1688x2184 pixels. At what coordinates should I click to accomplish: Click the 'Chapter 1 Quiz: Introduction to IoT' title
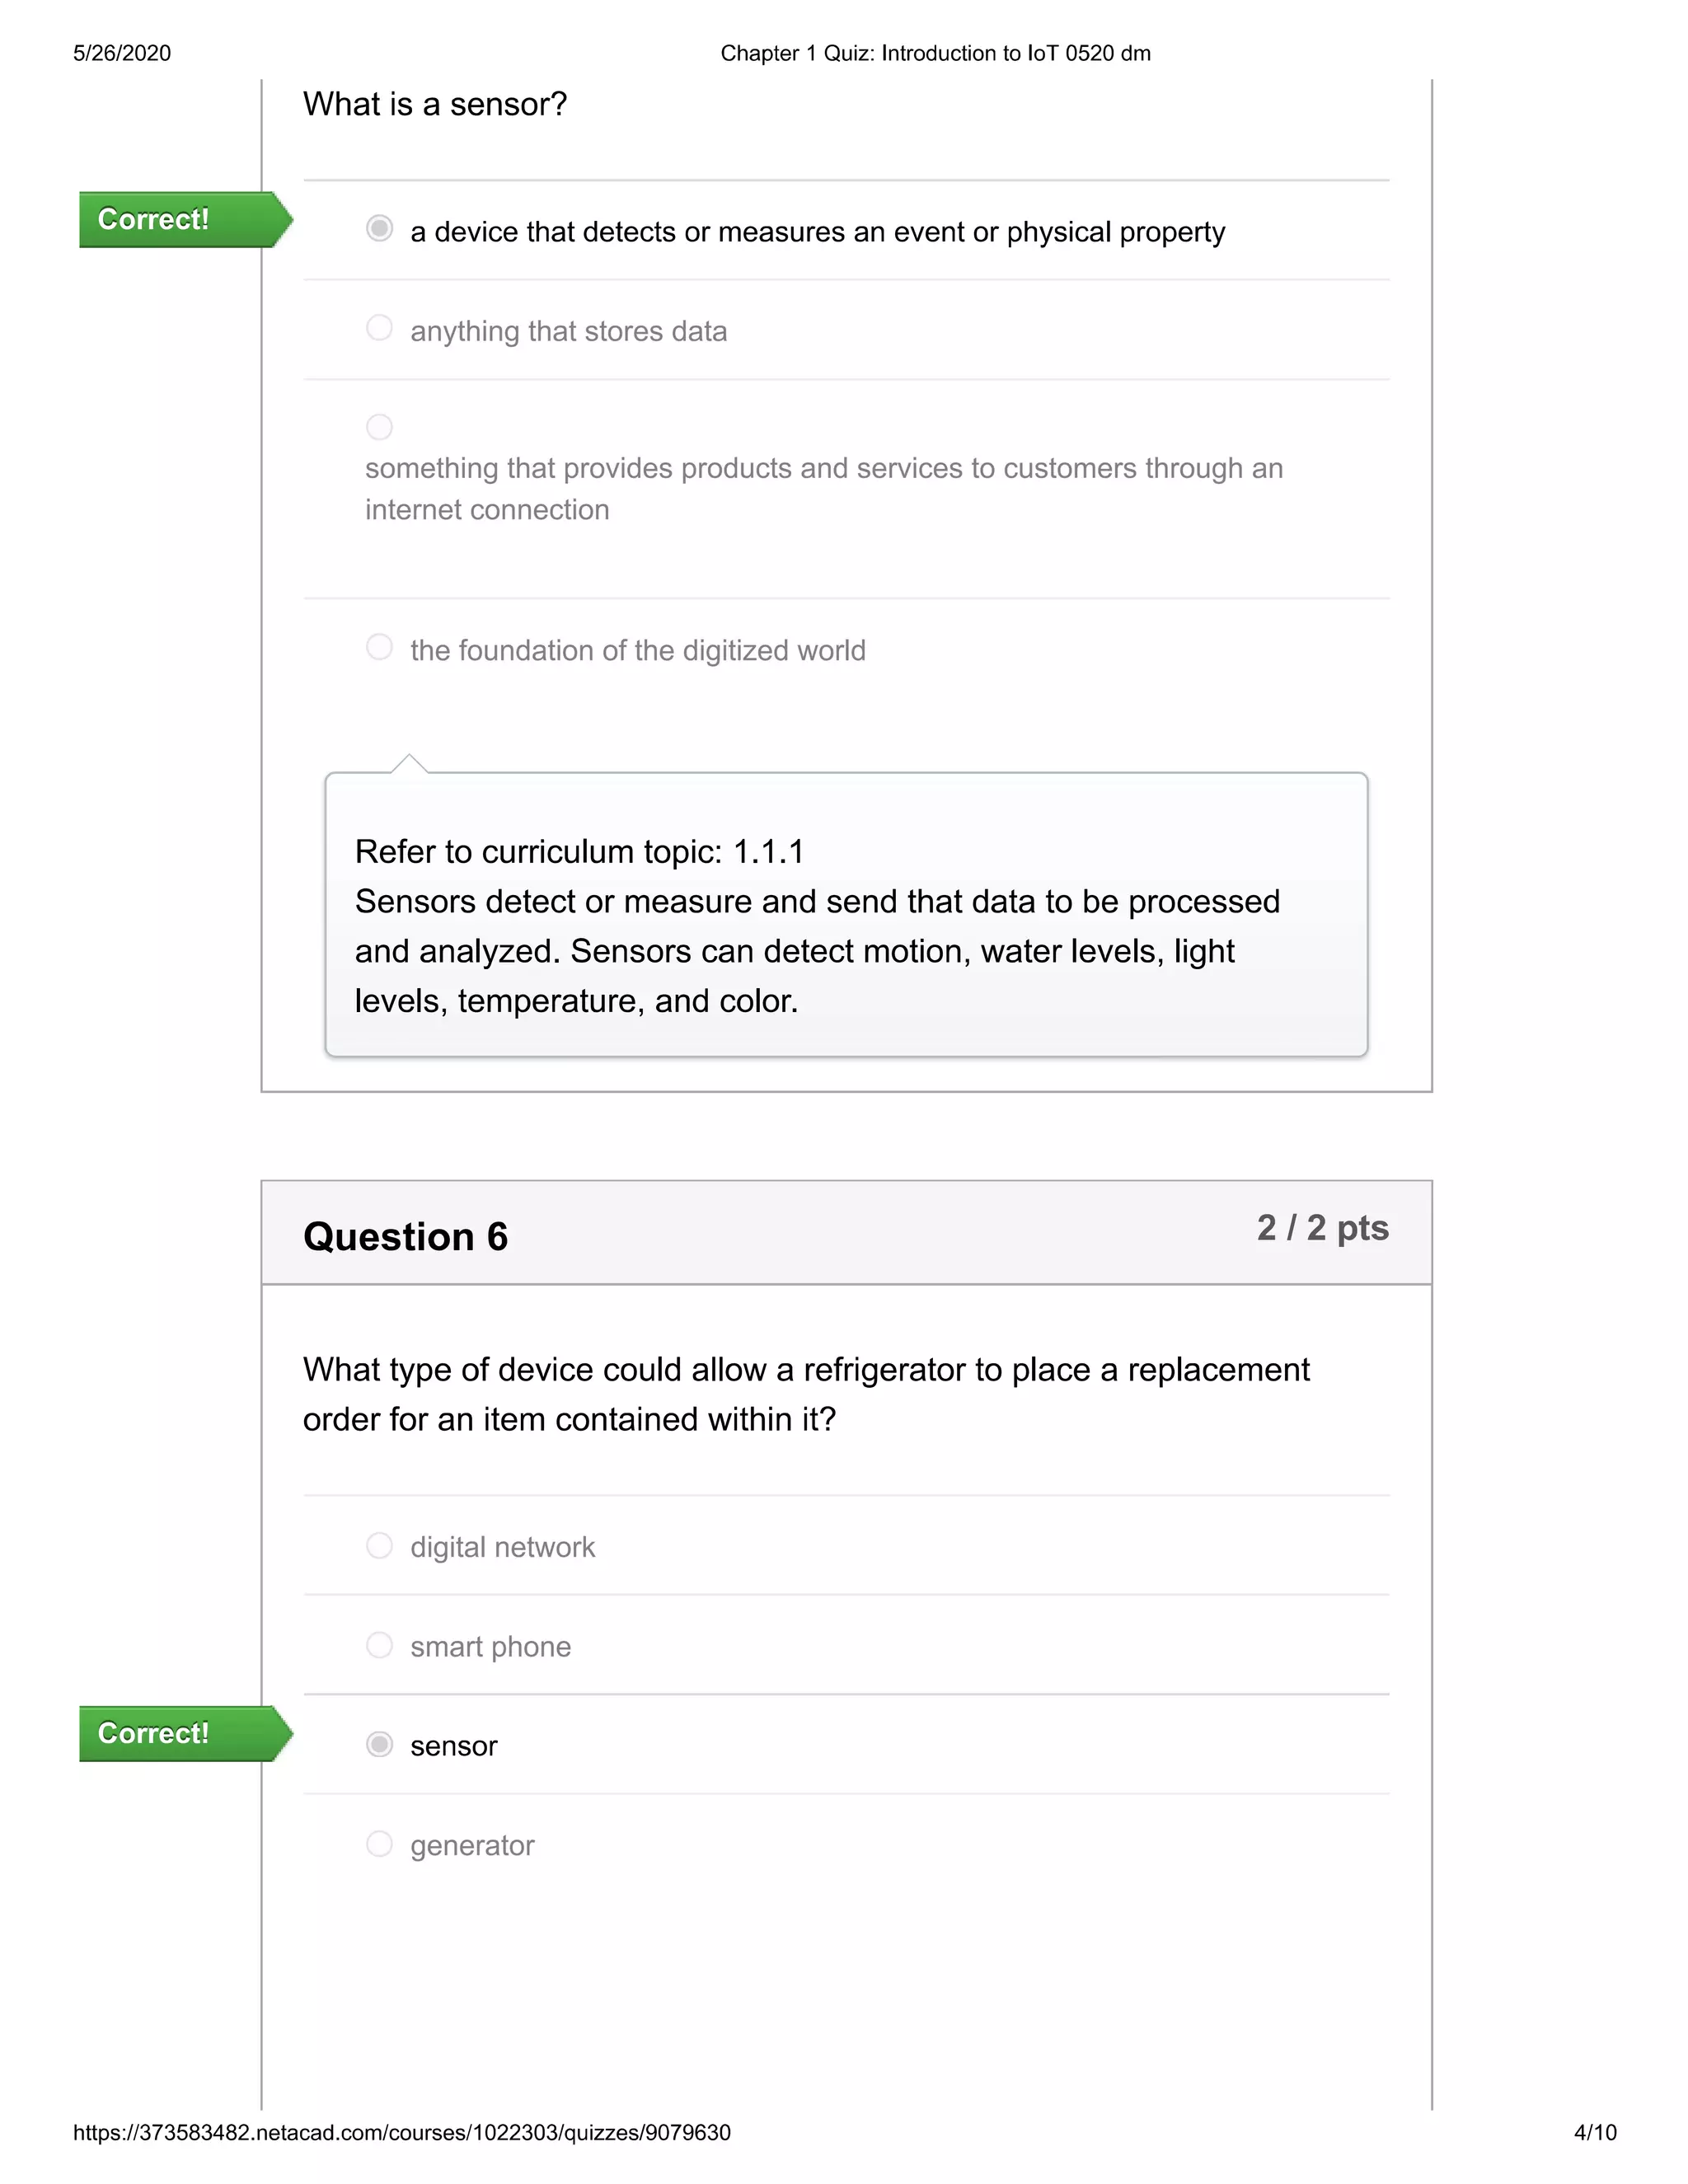click(935, 53)
